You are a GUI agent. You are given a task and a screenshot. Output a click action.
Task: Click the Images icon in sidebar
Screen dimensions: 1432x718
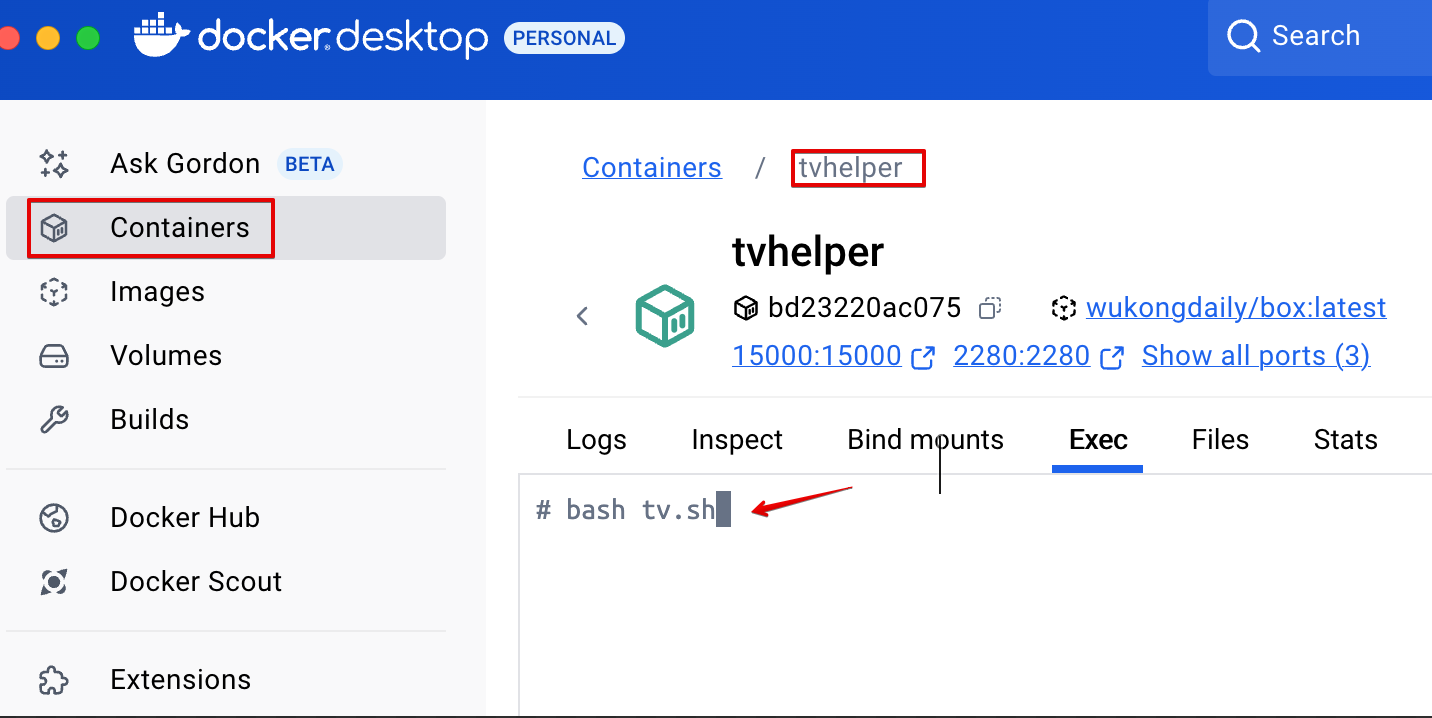(53, 292)
